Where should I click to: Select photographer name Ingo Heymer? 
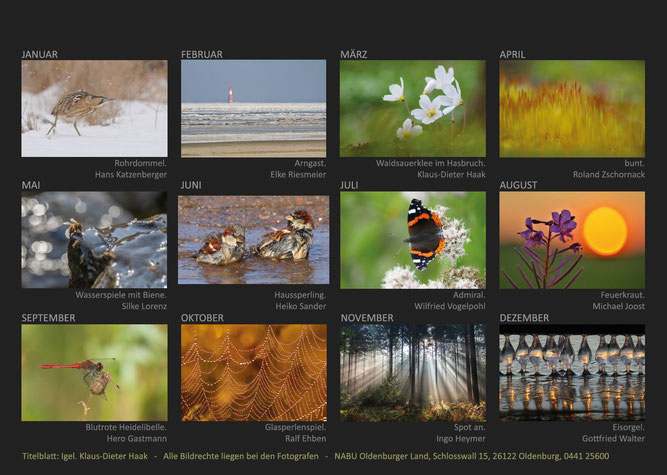(x=461, y=438)
